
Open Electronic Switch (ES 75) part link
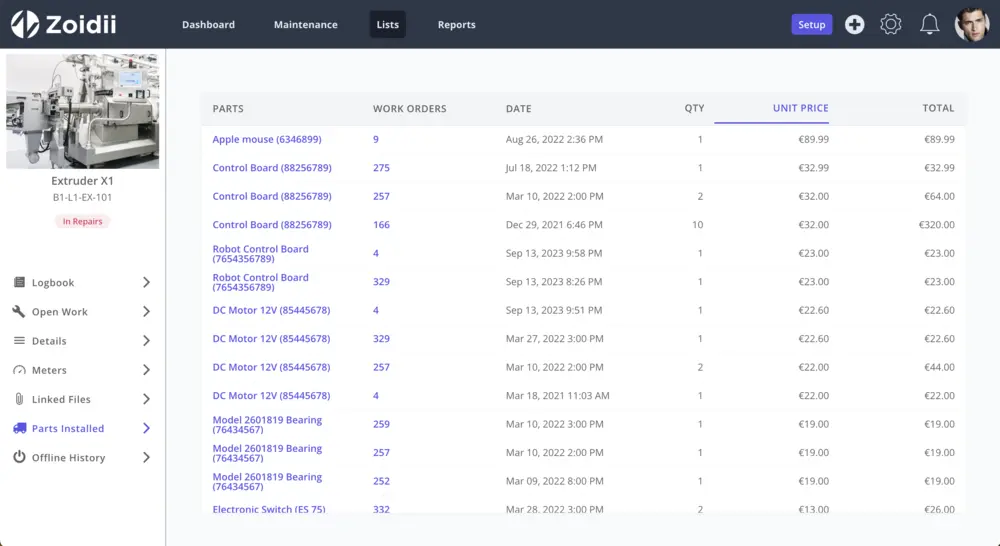268,509
